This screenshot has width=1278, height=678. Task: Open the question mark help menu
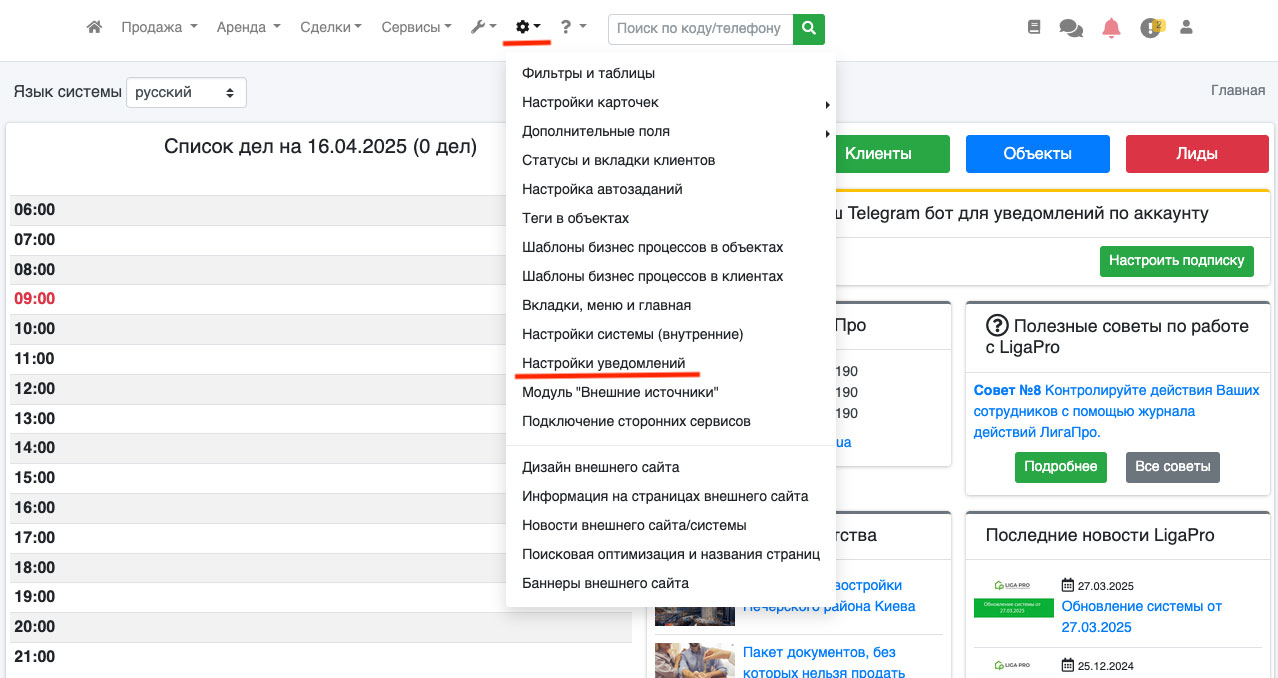pos(572,28)
